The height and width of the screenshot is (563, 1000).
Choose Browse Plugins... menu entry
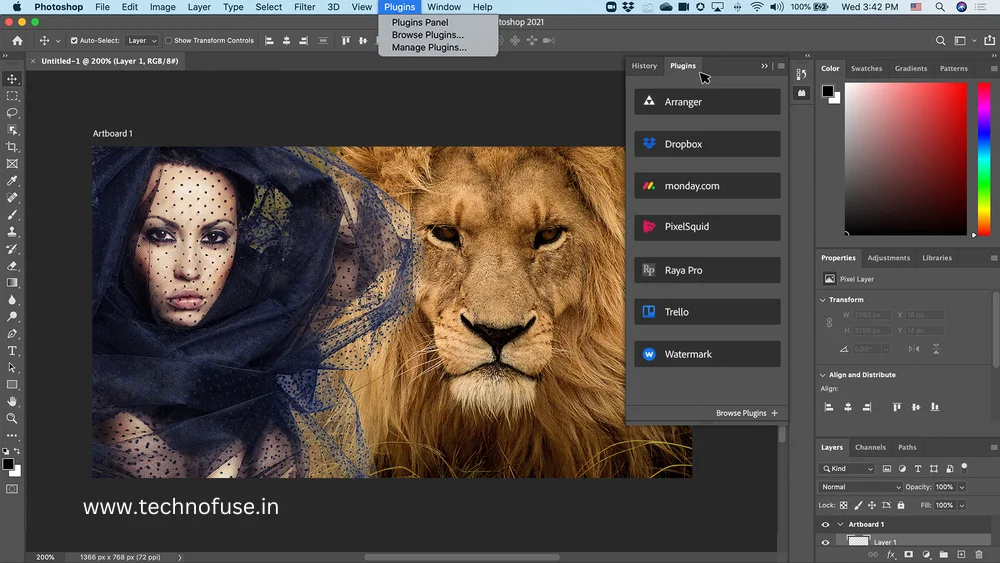(x=428, y=35)
